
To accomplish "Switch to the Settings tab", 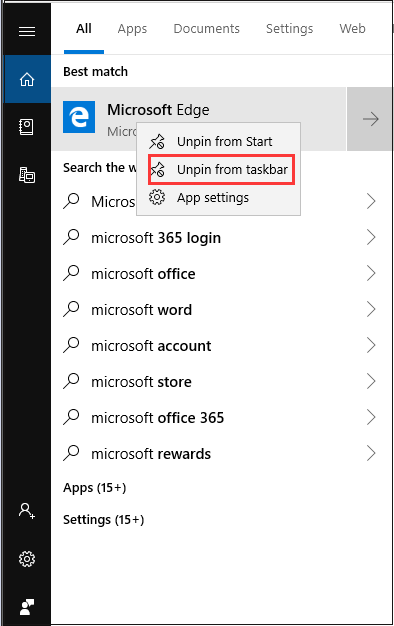I will point(289,29).
